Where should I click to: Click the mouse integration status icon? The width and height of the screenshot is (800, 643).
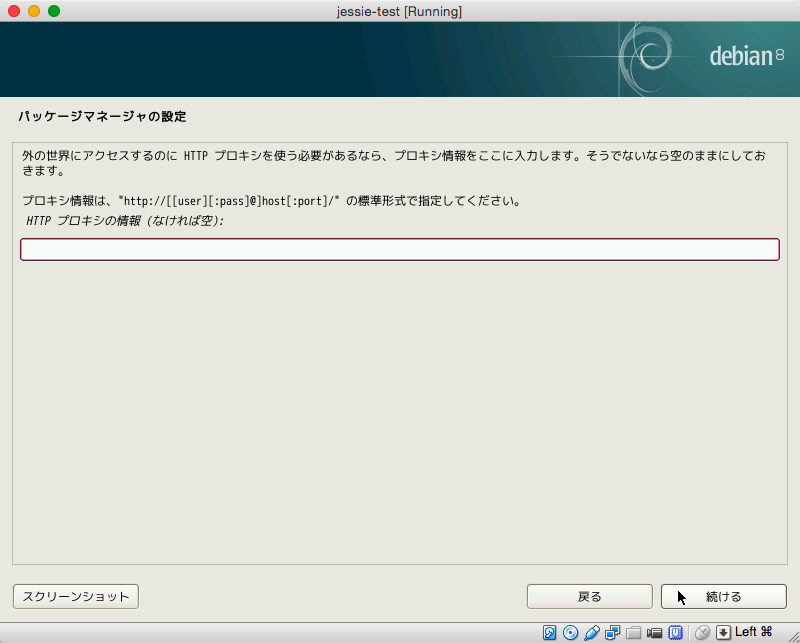point(703,632)
